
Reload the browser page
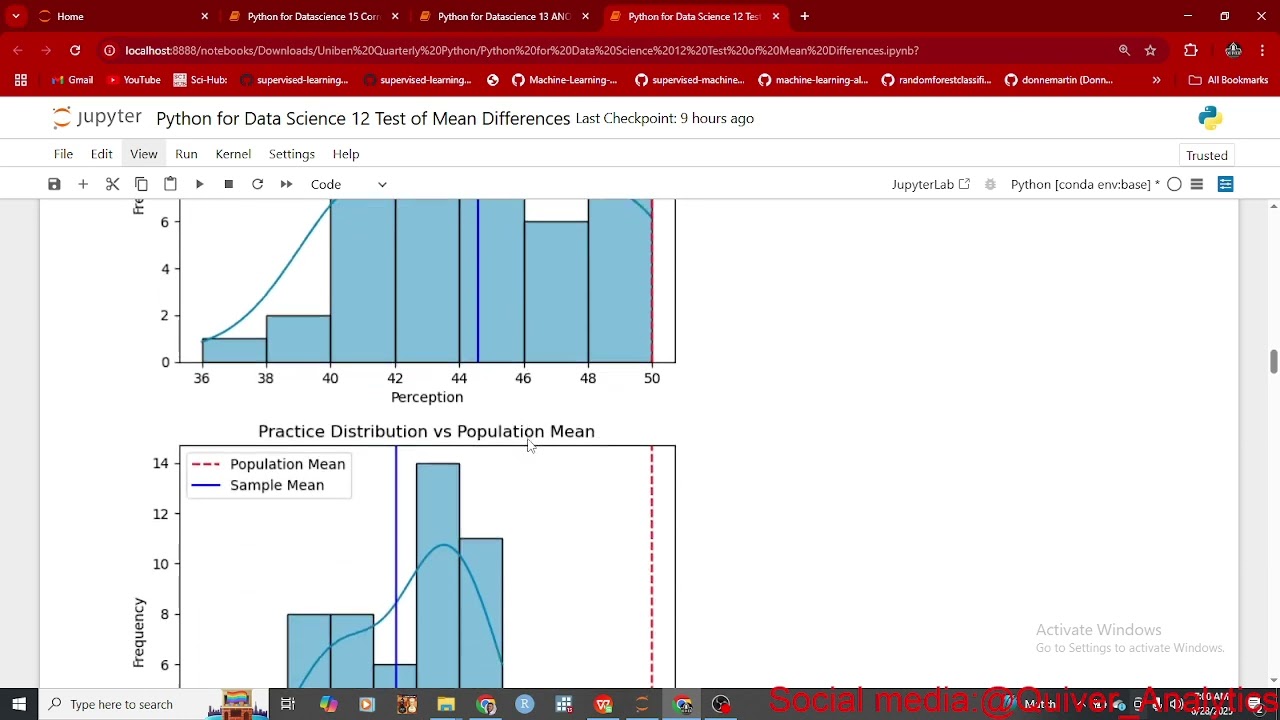pyautogui.click(x=75, y=50)
